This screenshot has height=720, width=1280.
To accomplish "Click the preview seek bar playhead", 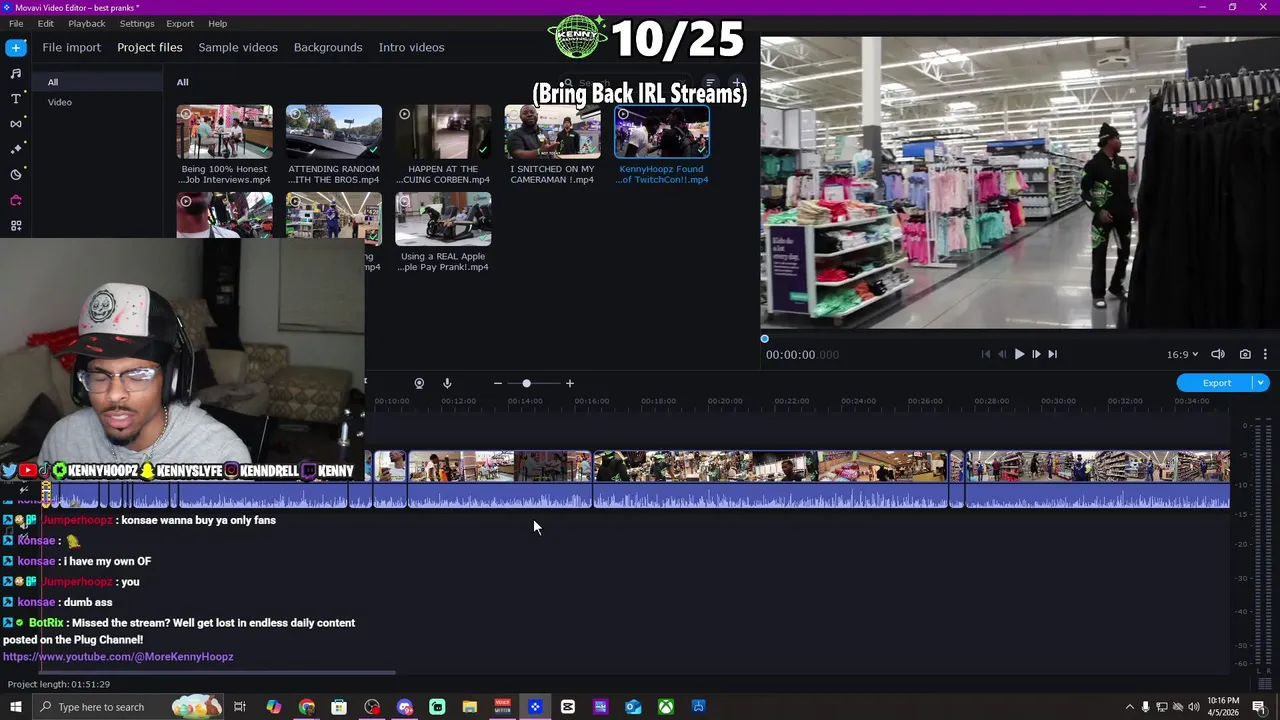I will [x=765, y=339].
